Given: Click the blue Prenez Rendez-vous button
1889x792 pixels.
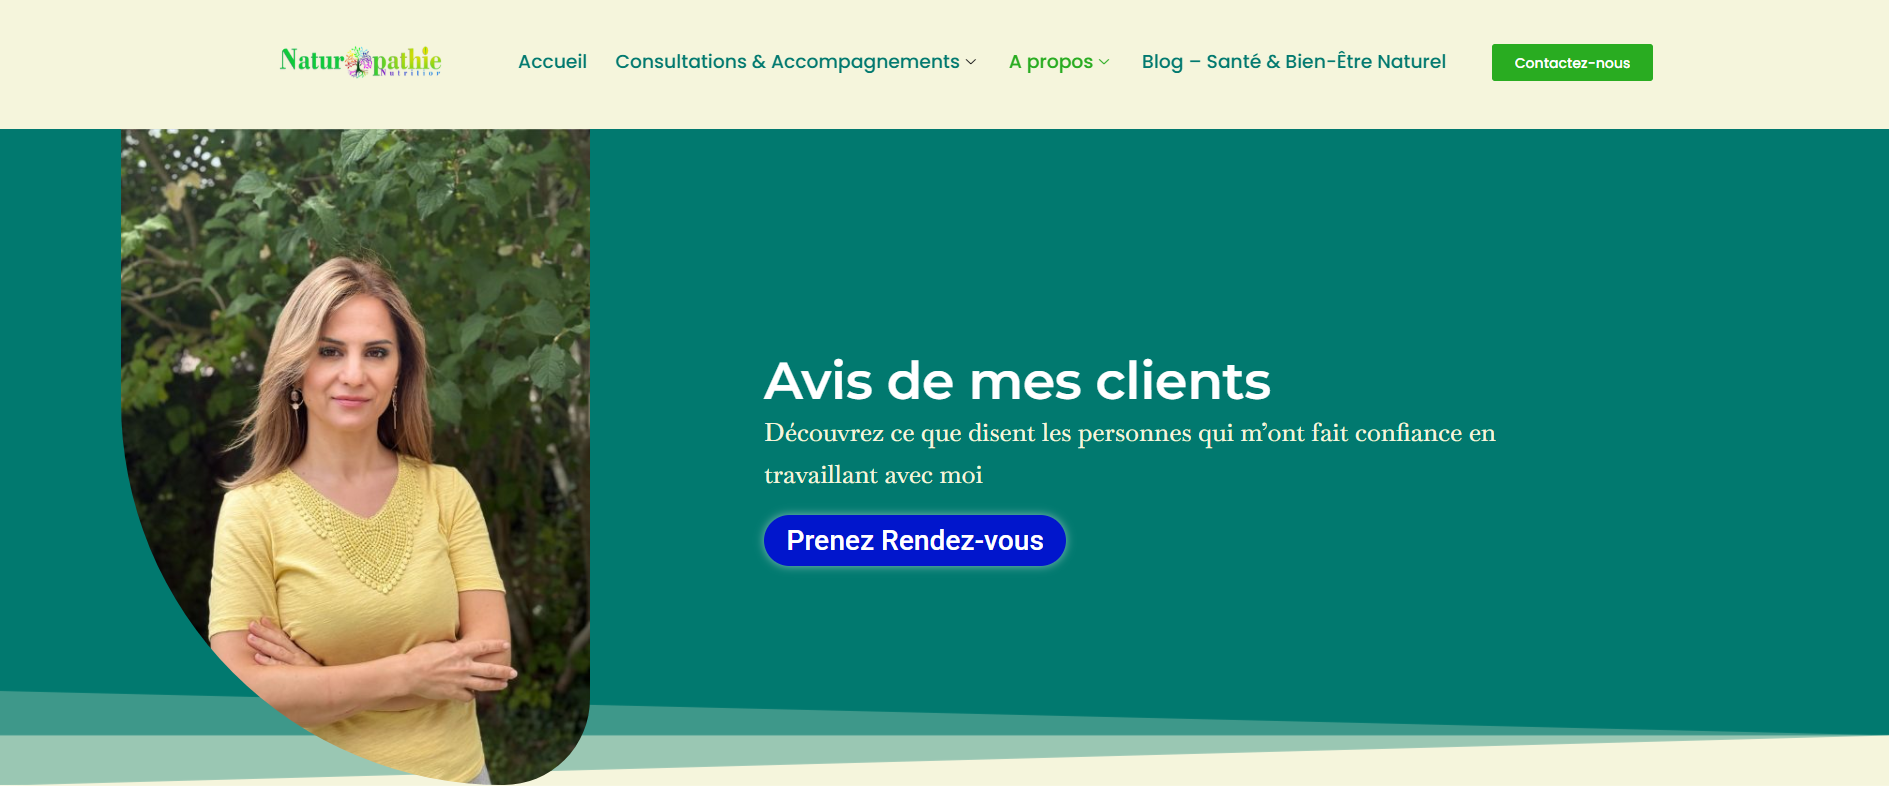Looking at the screenshot, I should 915,540.
